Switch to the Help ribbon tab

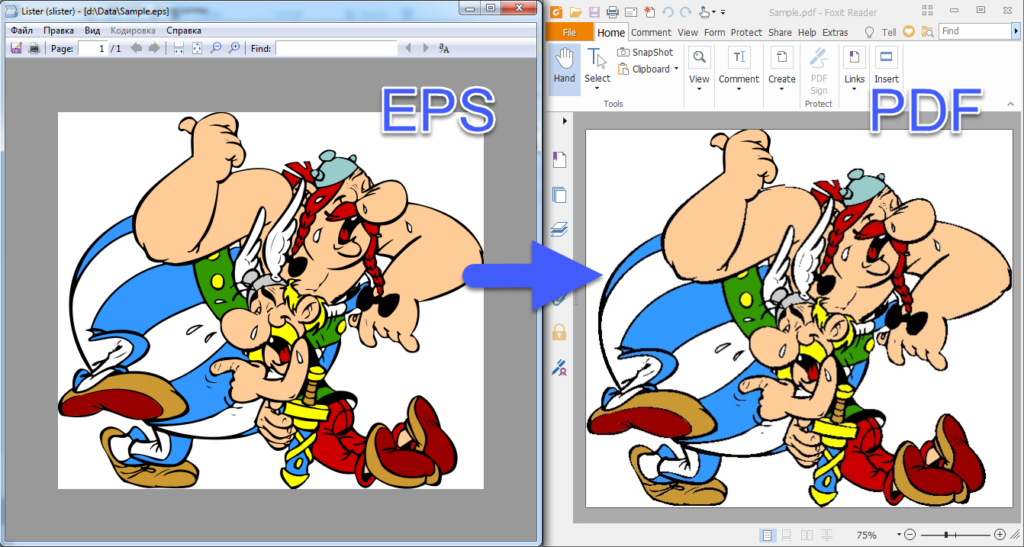(807, 32)
